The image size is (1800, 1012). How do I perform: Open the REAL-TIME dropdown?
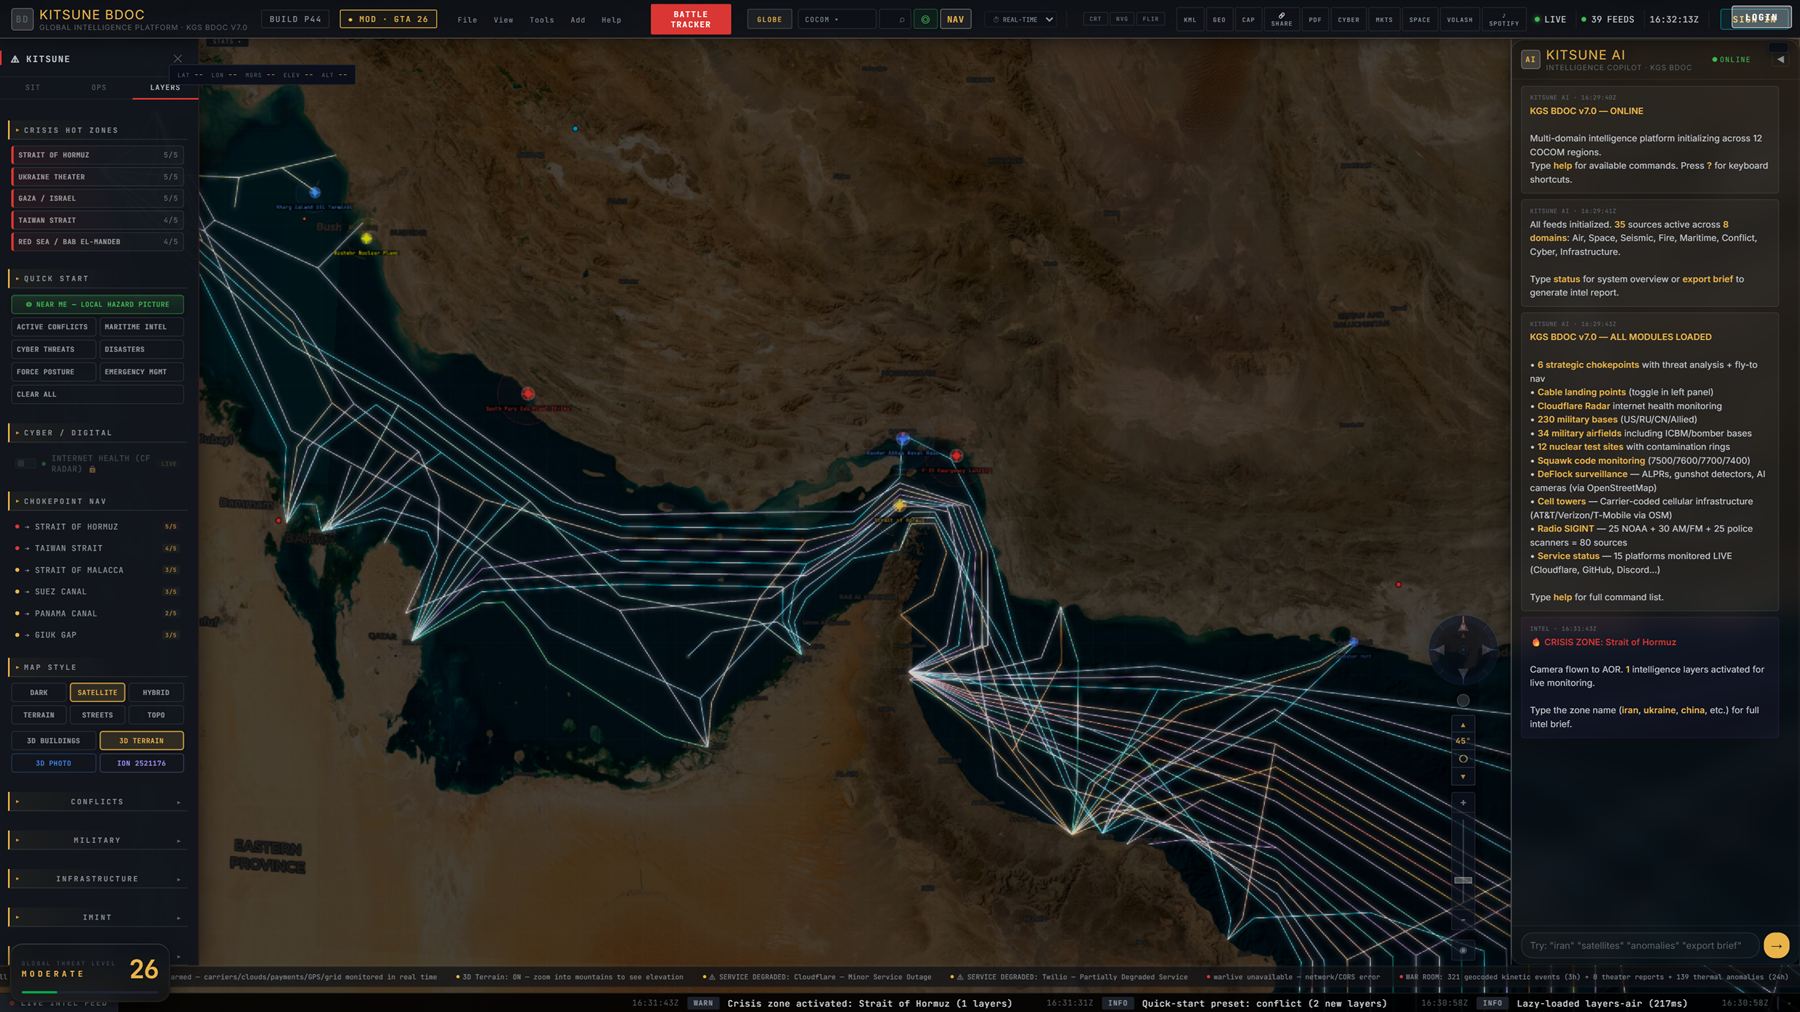click(x=1023, y=19)
